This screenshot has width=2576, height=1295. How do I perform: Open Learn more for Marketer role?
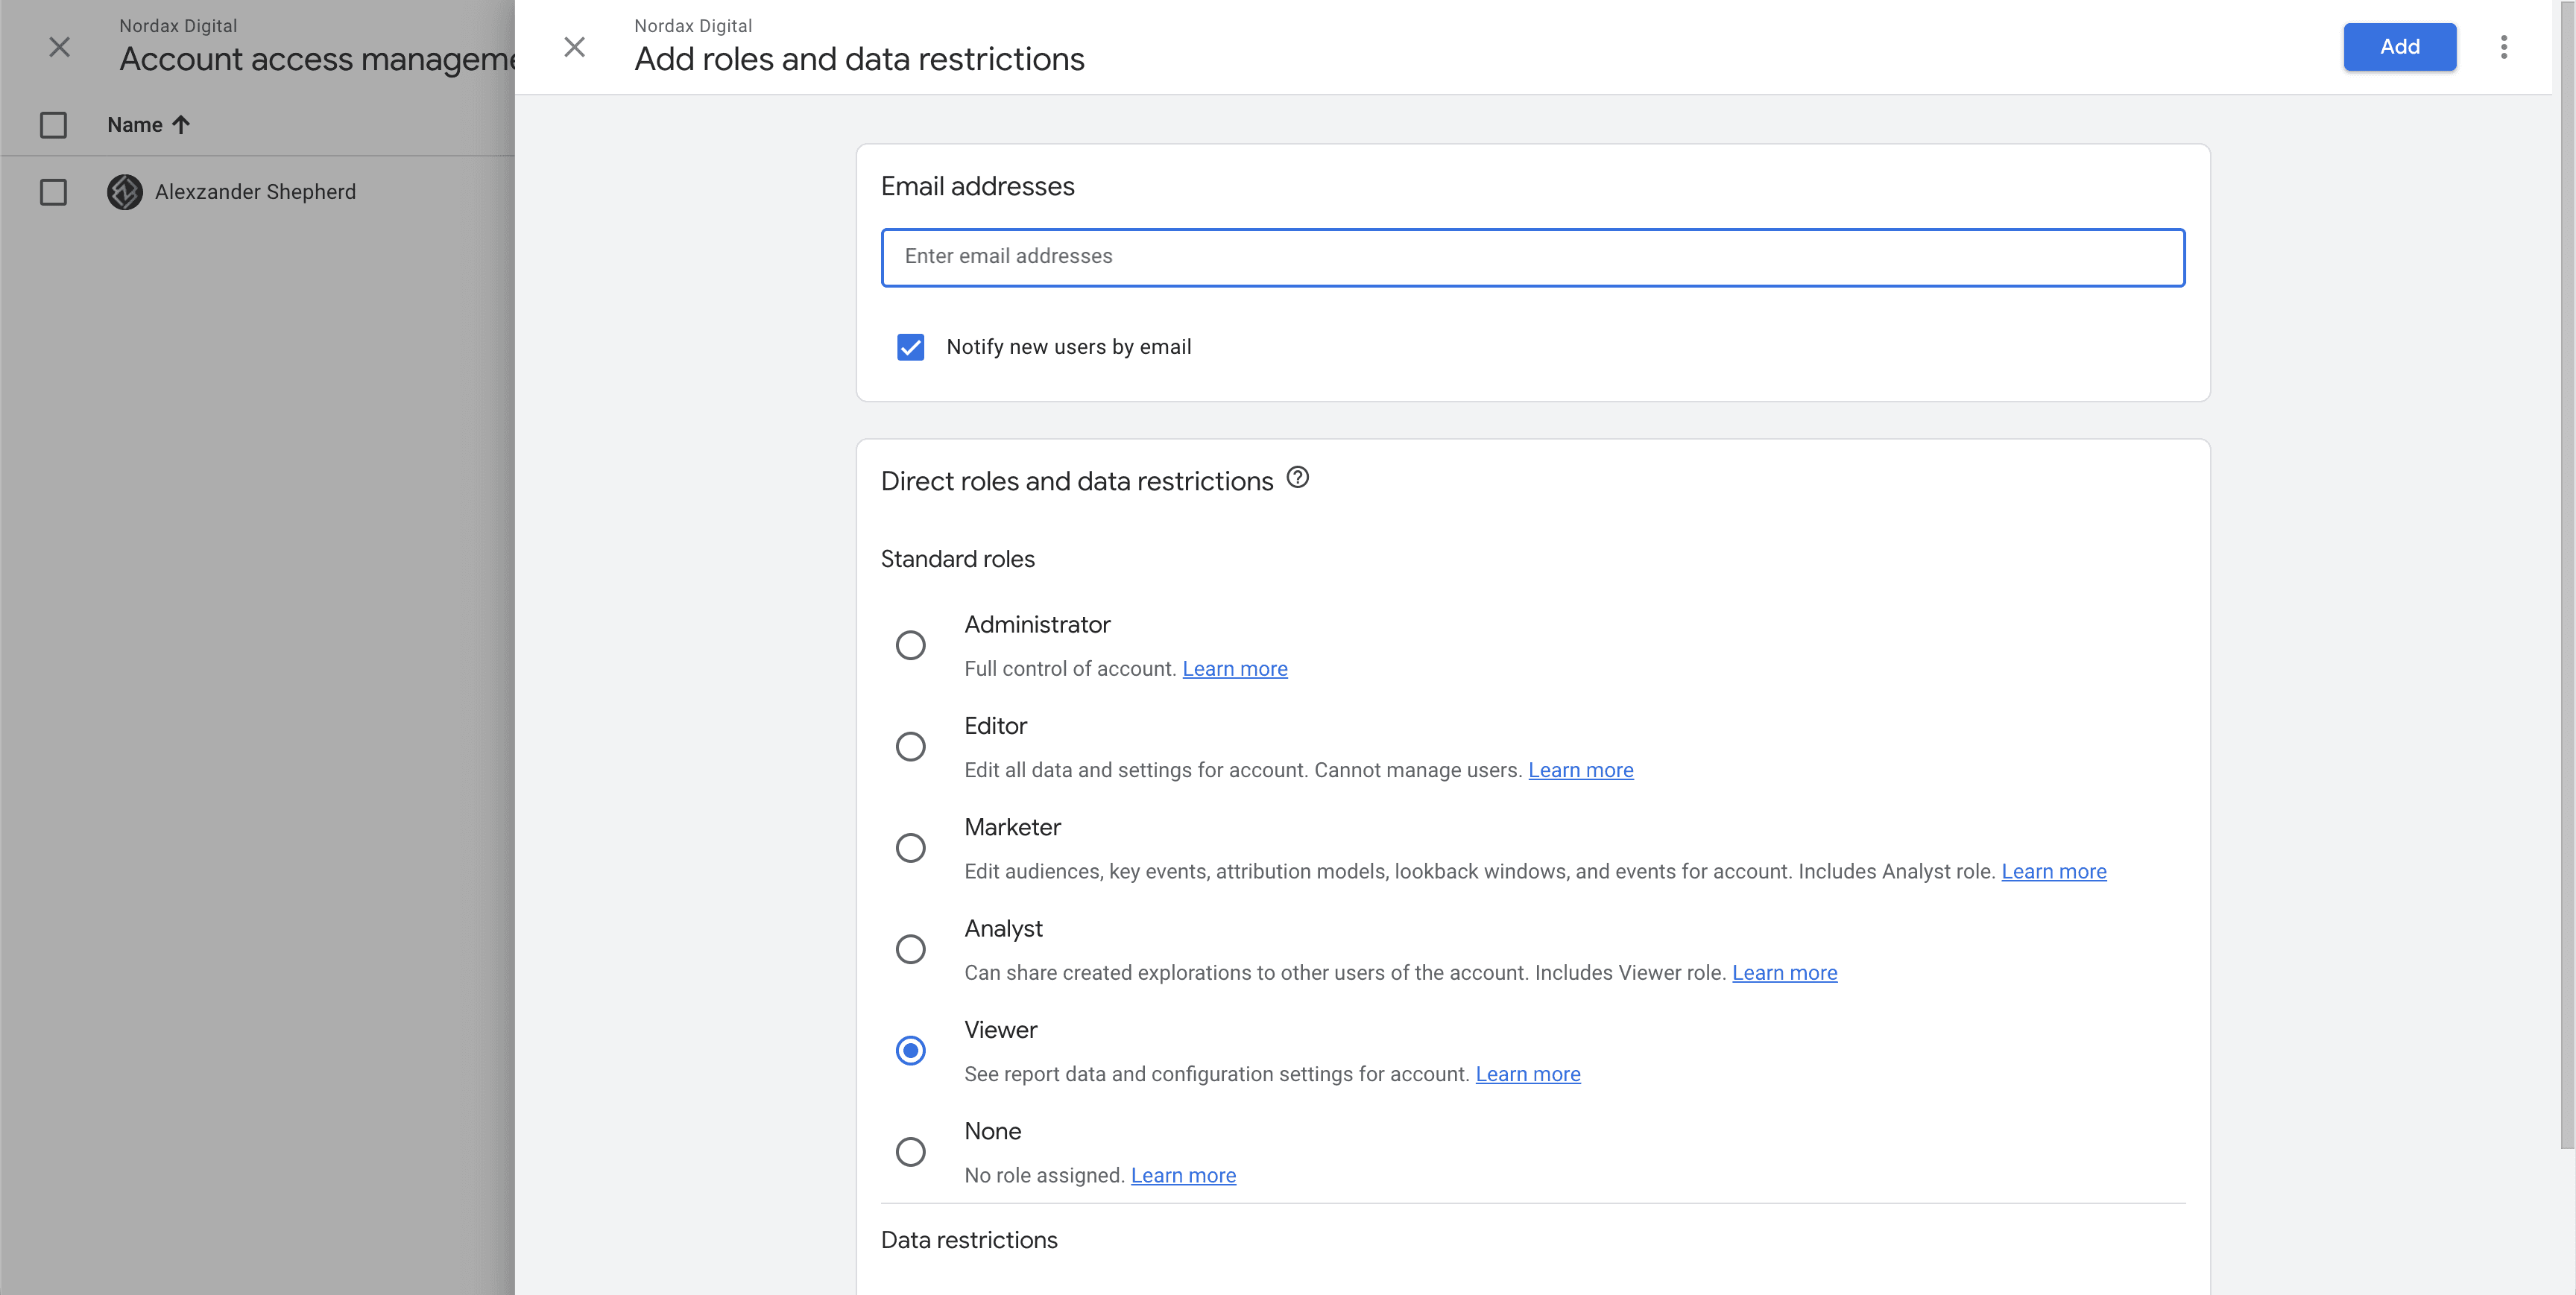(2054, 871)
